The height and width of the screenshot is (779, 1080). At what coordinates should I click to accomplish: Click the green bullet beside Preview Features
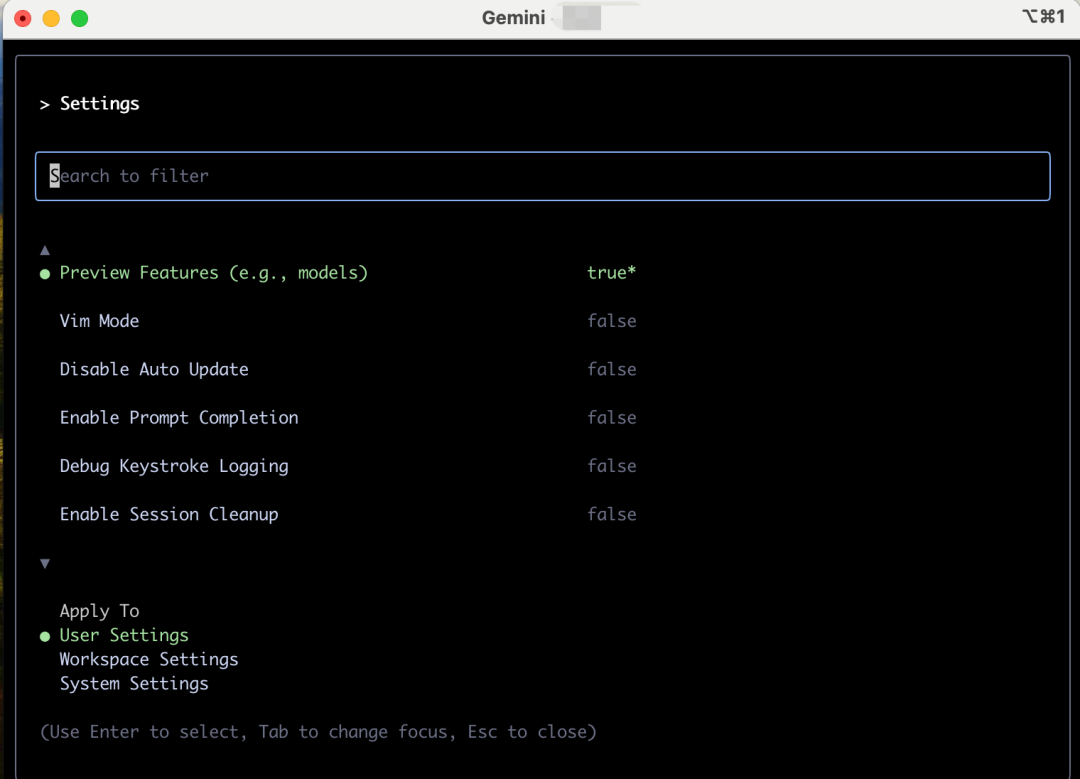[44, 274]
